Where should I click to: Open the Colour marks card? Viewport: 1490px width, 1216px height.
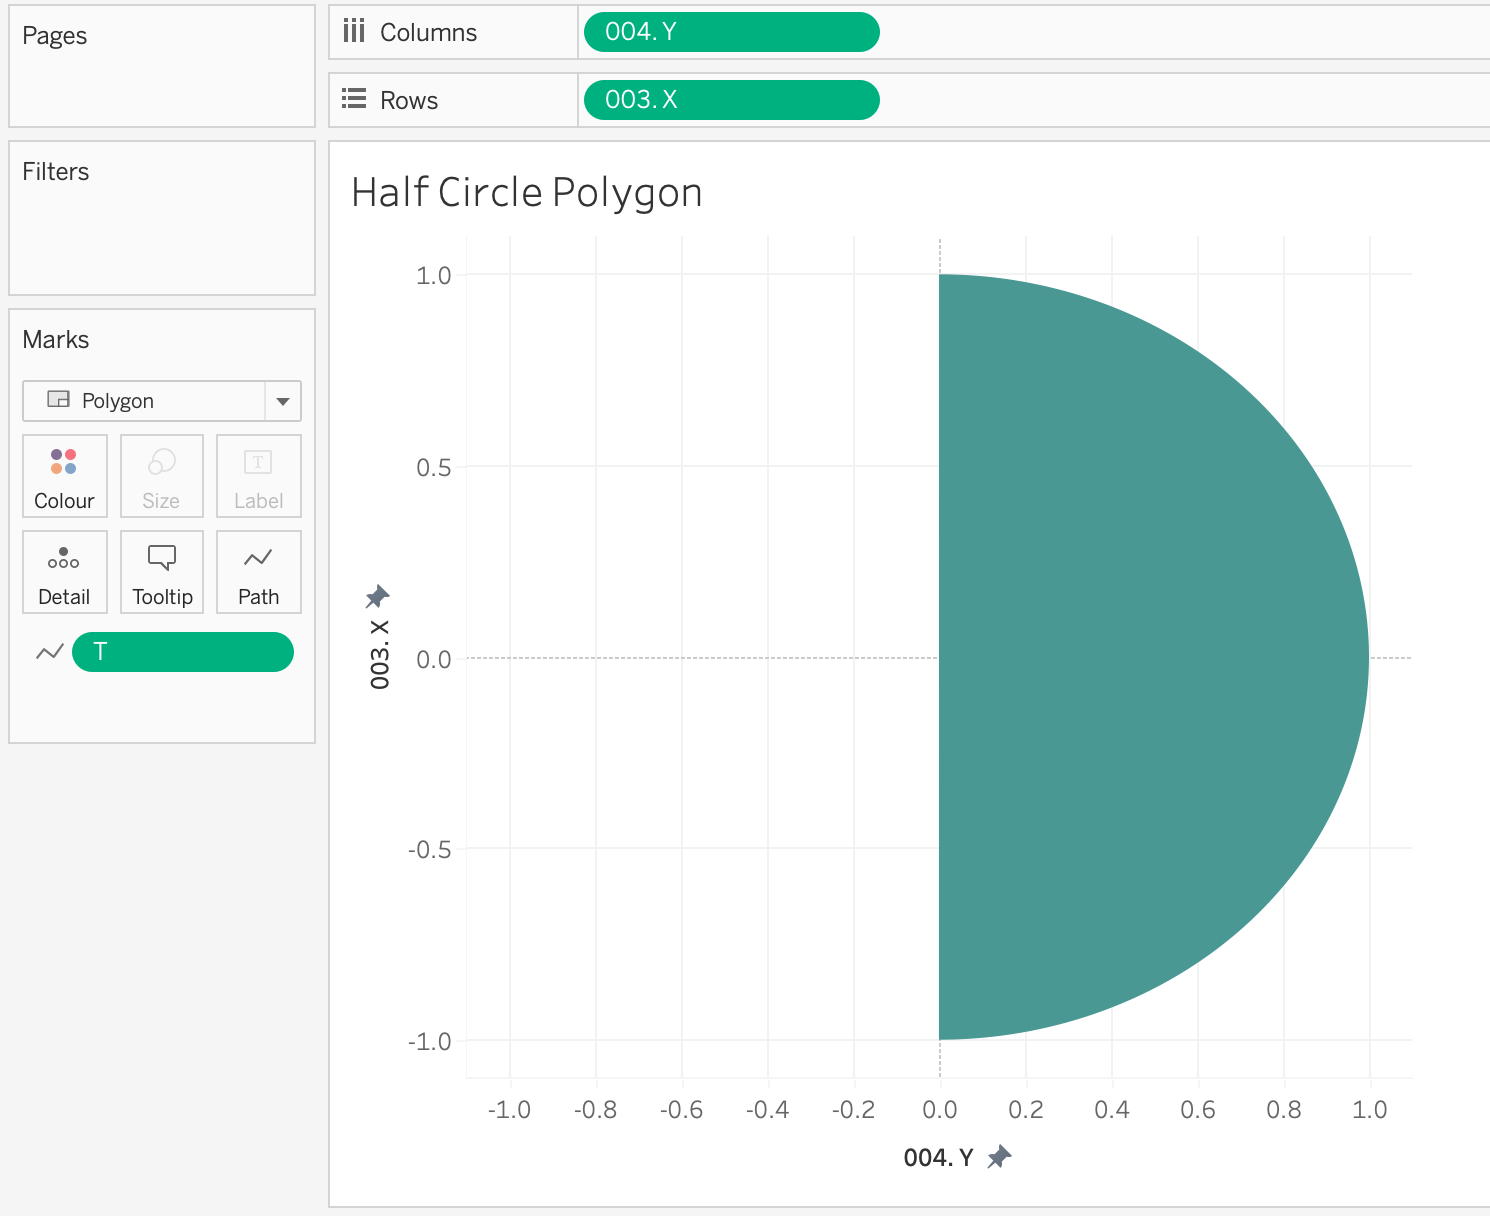(x=64, y=476)
